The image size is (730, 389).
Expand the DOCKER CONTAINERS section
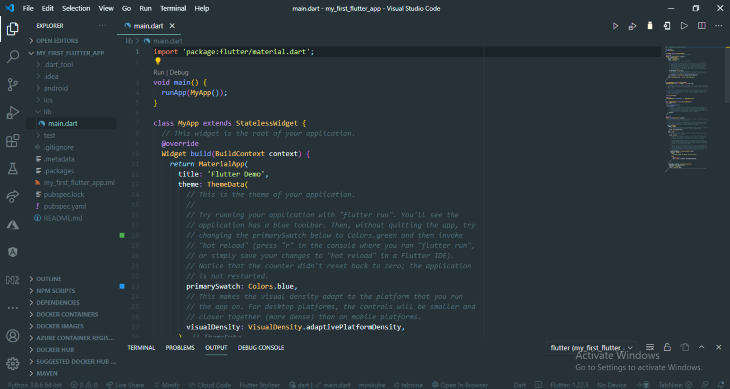(67, 314)
